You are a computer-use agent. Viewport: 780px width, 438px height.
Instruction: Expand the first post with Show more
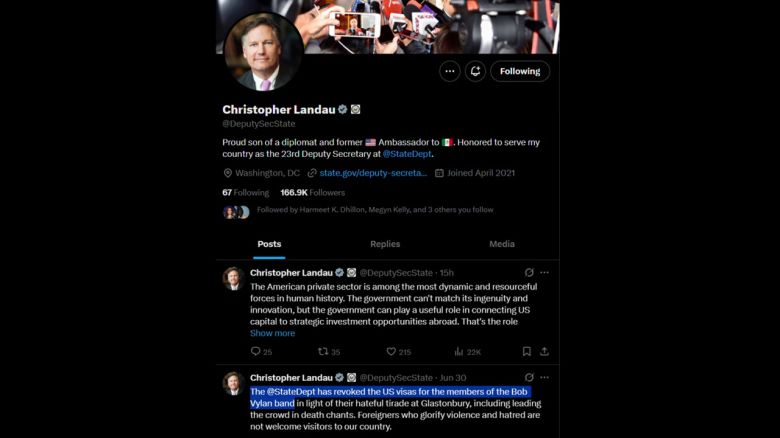tap(272, 333)
